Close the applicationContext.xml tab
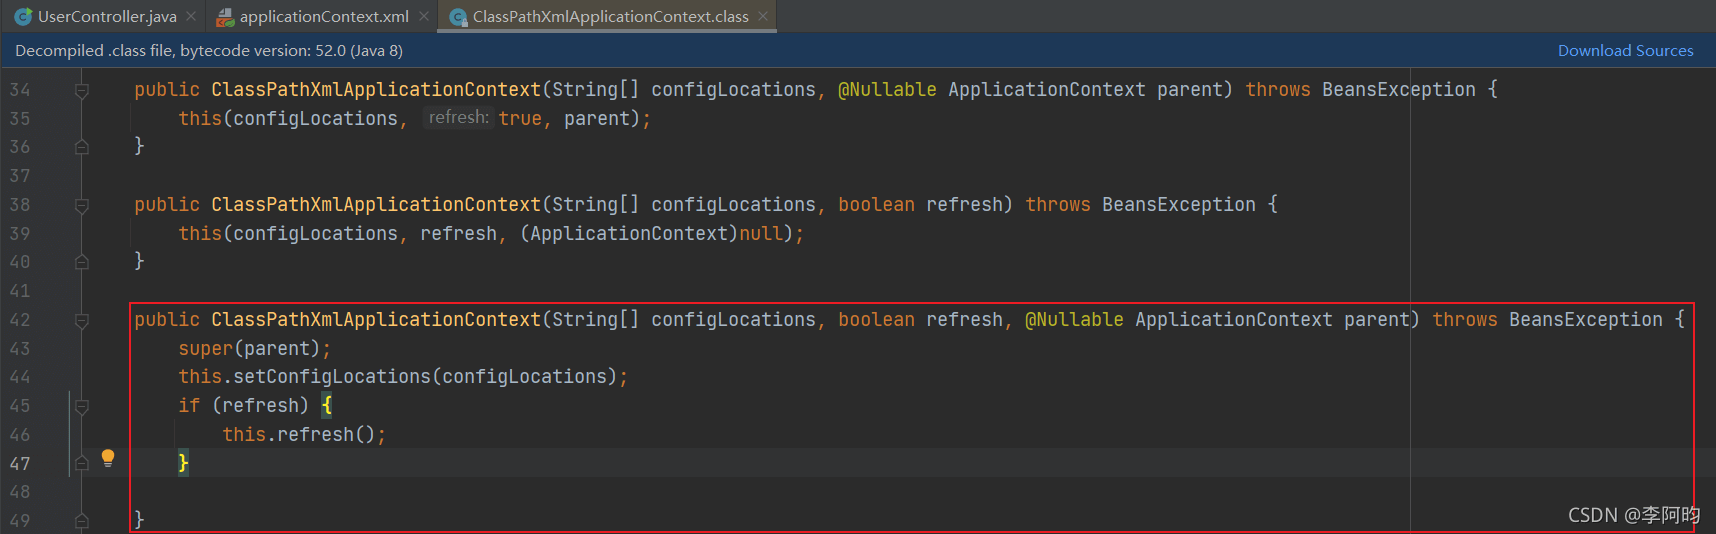1716x534 pixels. coord(424,16)
